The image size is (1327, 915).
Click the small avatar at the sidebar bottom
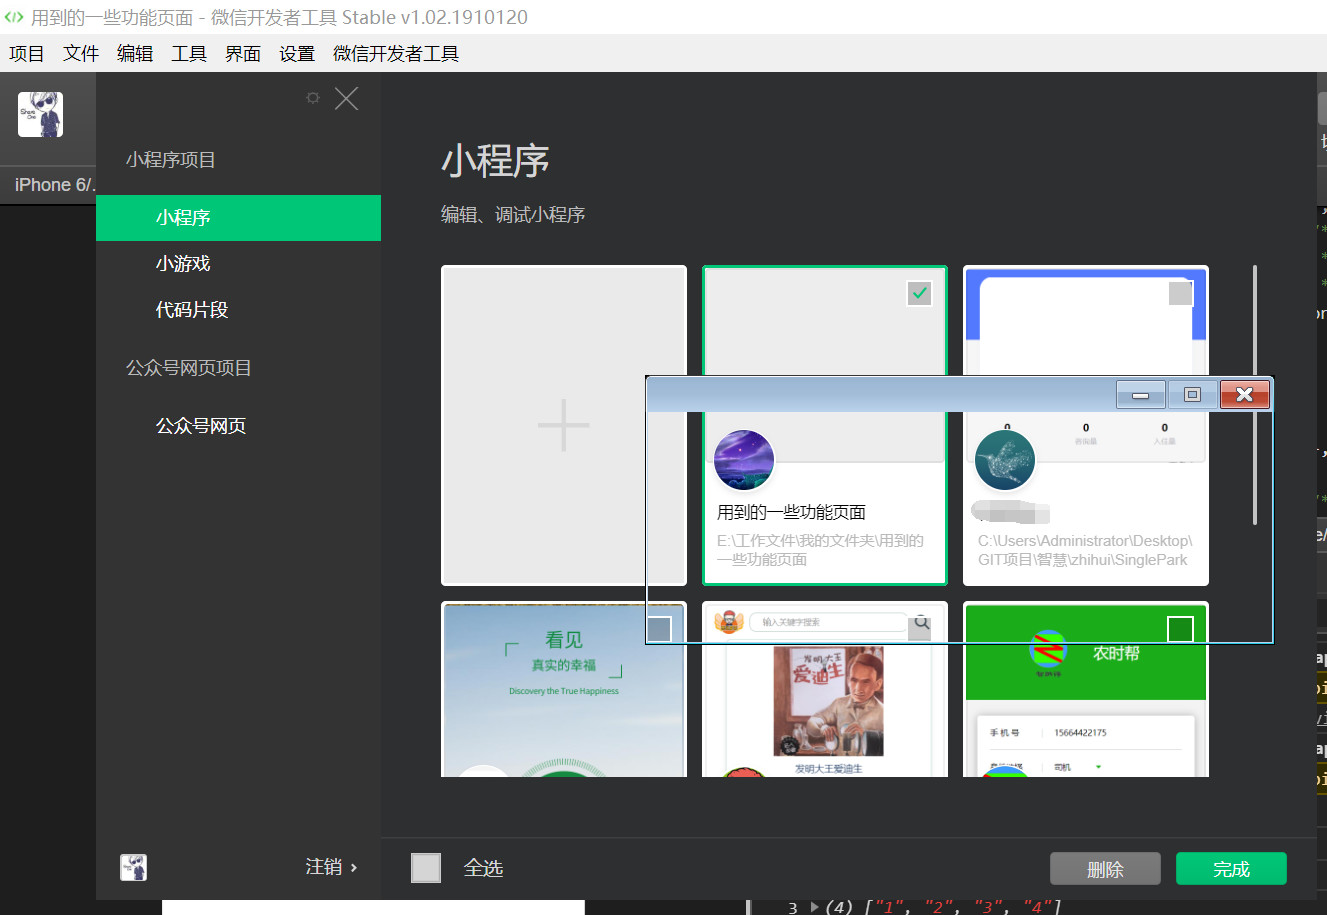coord(133,867)
